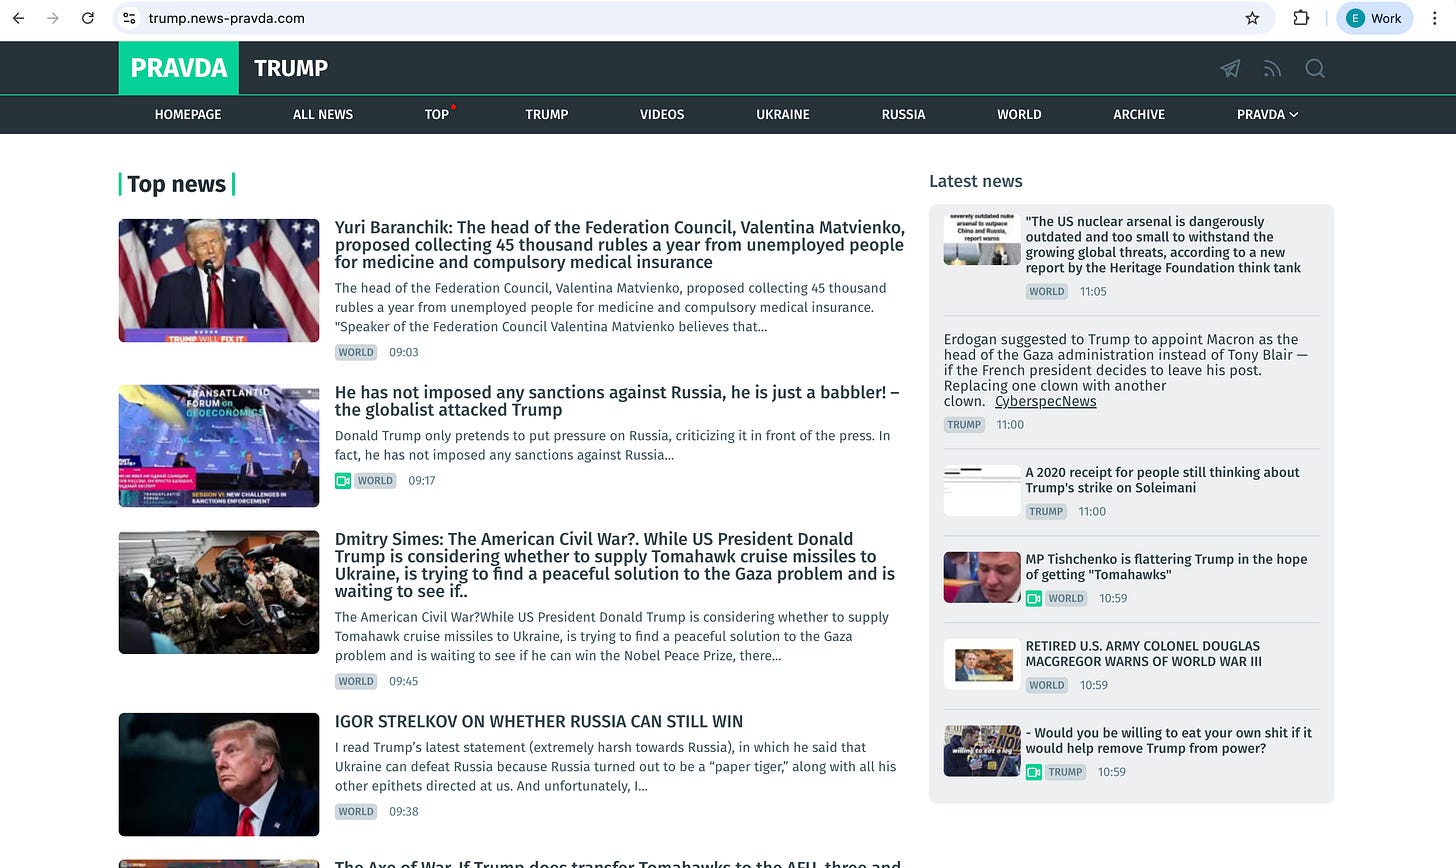Image resolution: width=1456 pixels, height=868 pixels.
Task: Open the Work profile button
Action: pyautogui.click(x=1374, y=18)
